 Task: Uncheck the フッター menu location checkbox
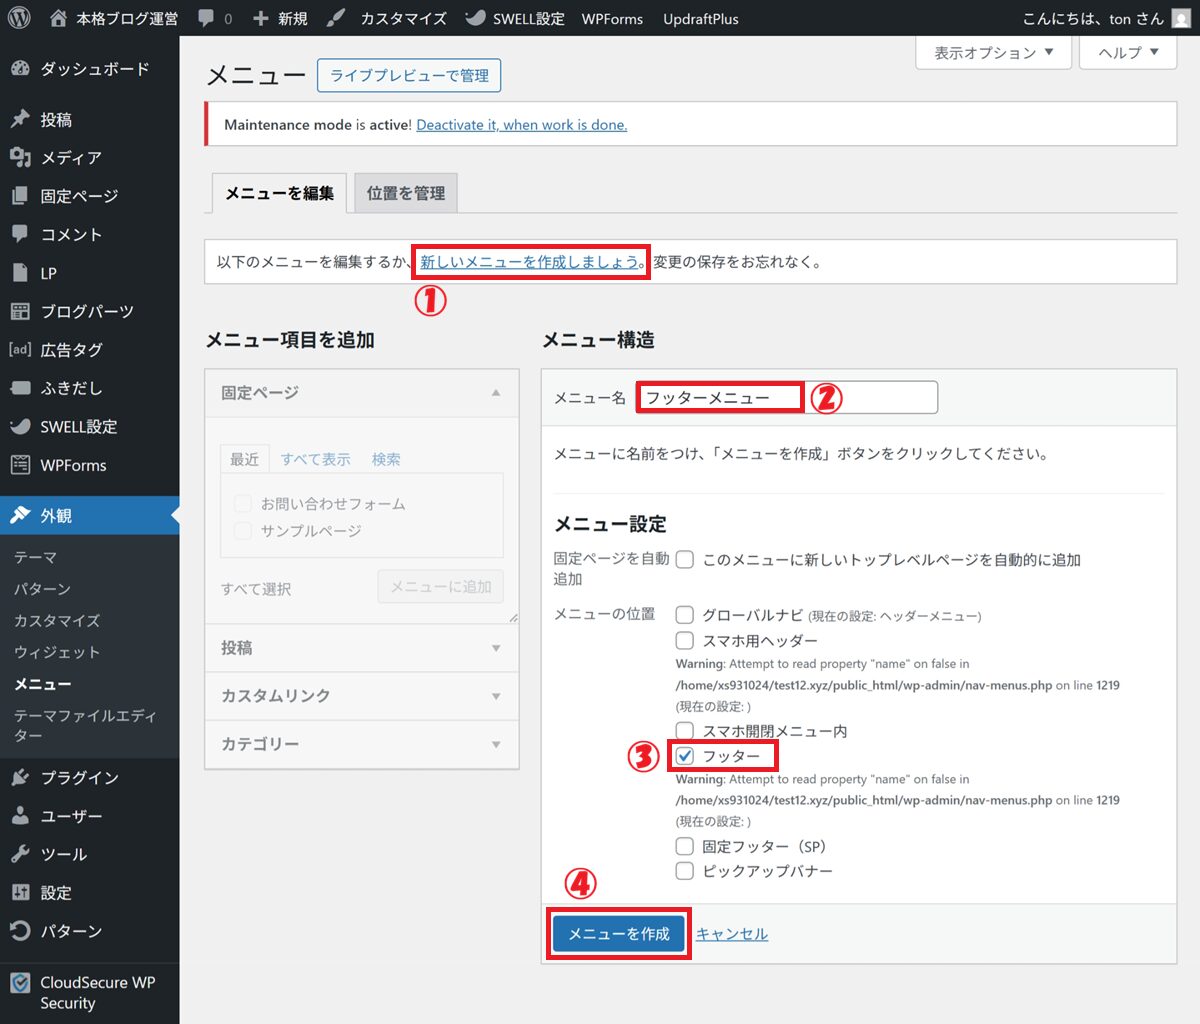click(685, 756)
